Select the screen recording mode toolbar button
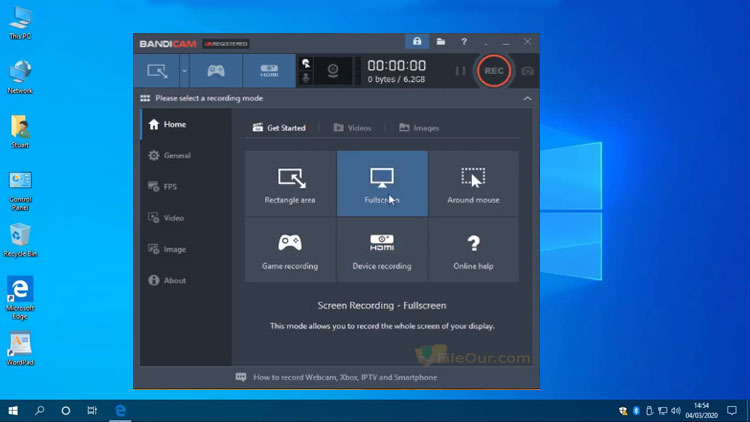 pyautogui.click(x=157, y=71)
